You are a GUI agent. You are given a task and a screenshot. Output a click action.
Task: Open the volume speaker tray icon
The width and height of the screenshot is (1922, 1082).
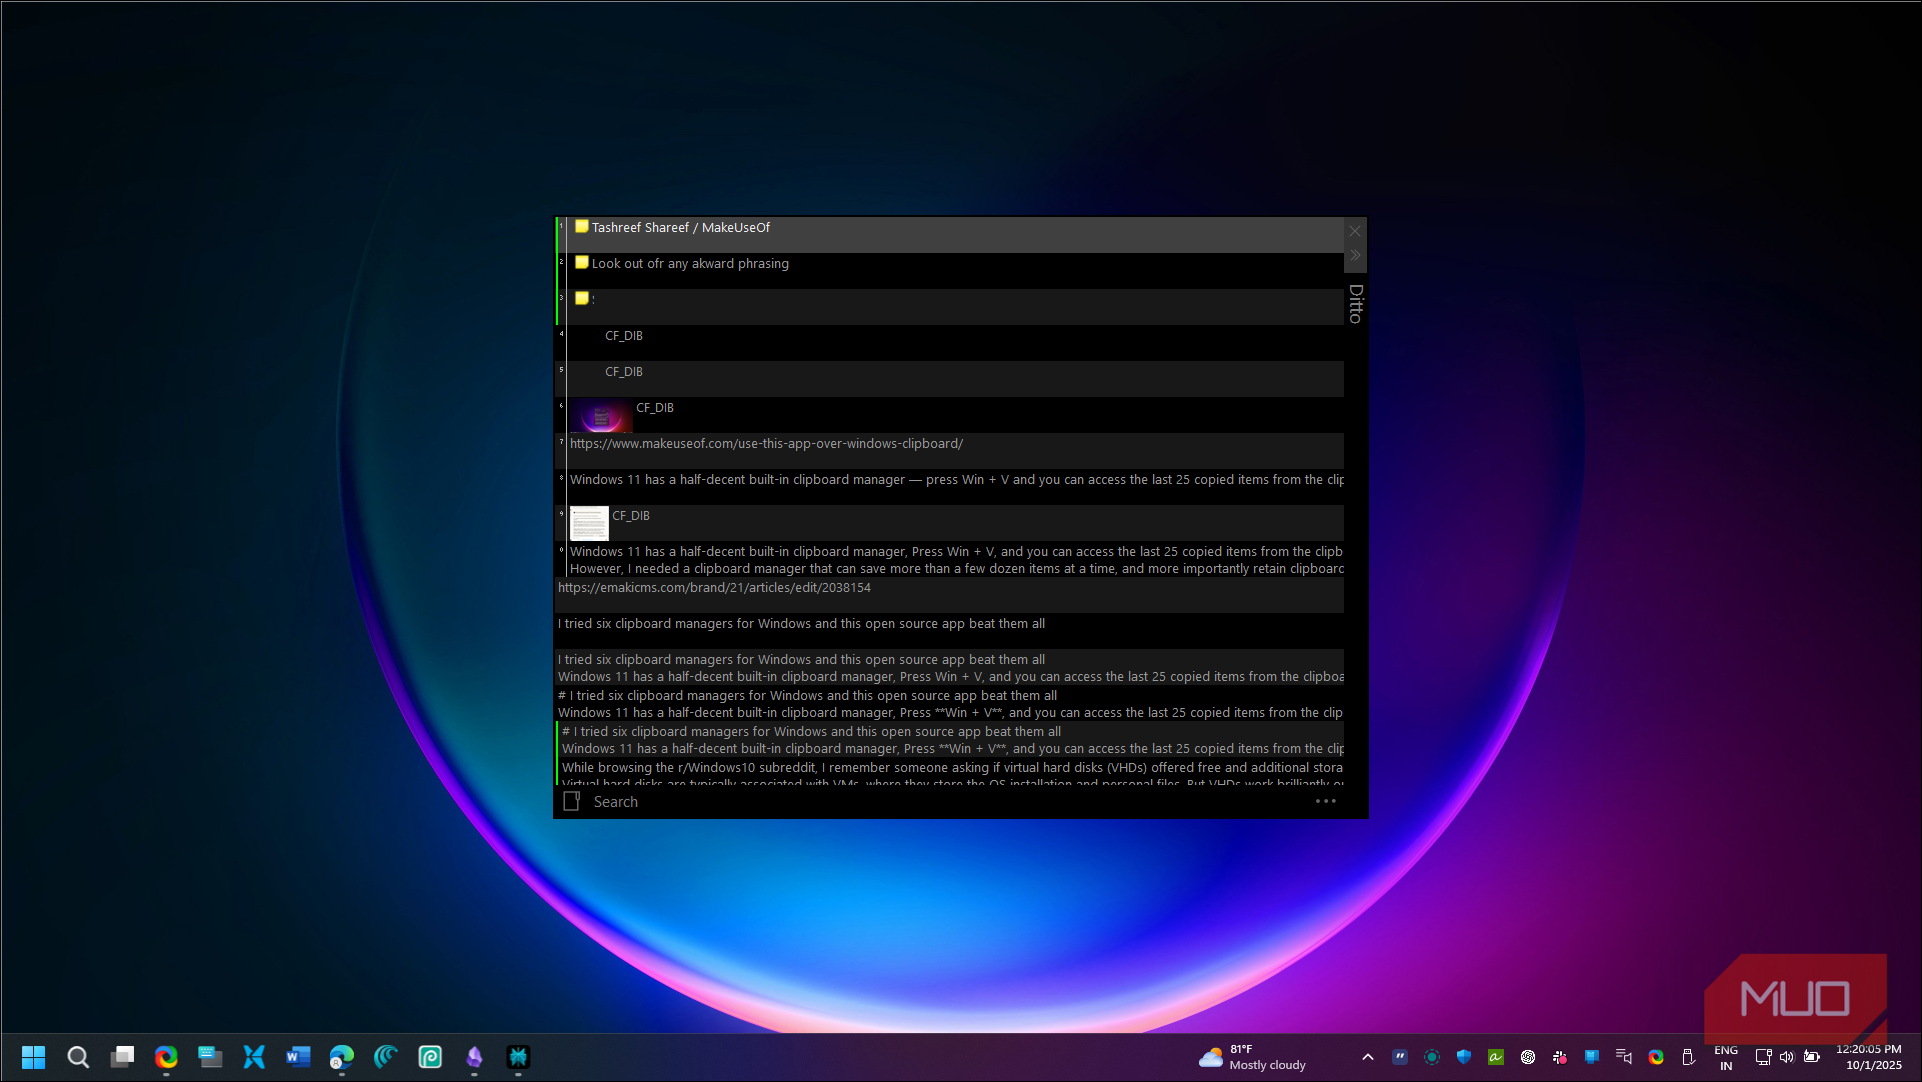(x=1787, y=1057)
